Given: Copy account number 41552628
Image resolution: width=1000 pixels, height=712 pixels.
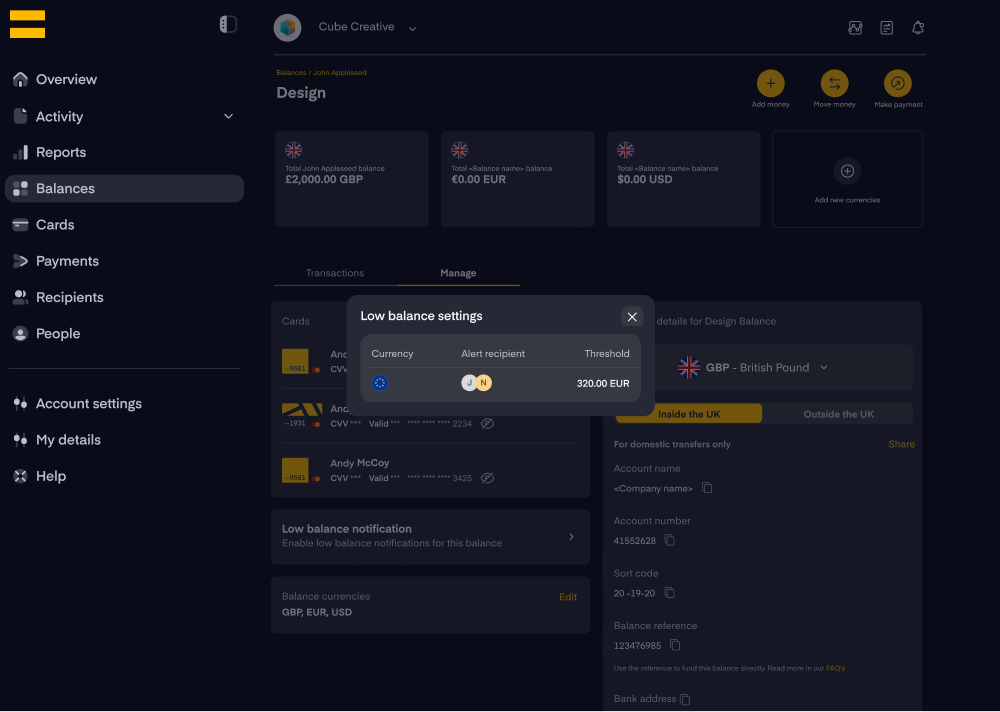Looking at the screenshot, I should [x=669, y=540].
